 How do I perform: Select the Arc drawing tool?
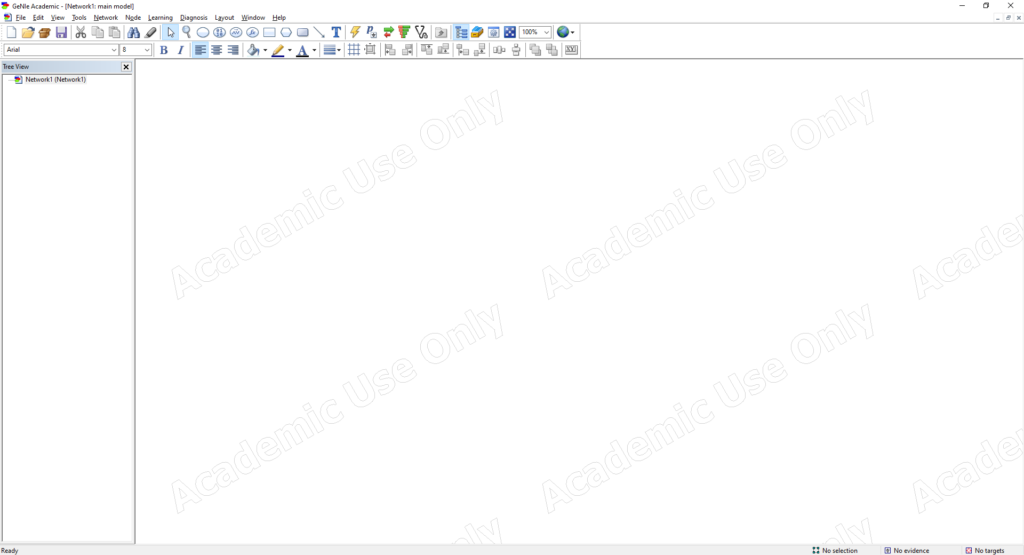point(319,32)
